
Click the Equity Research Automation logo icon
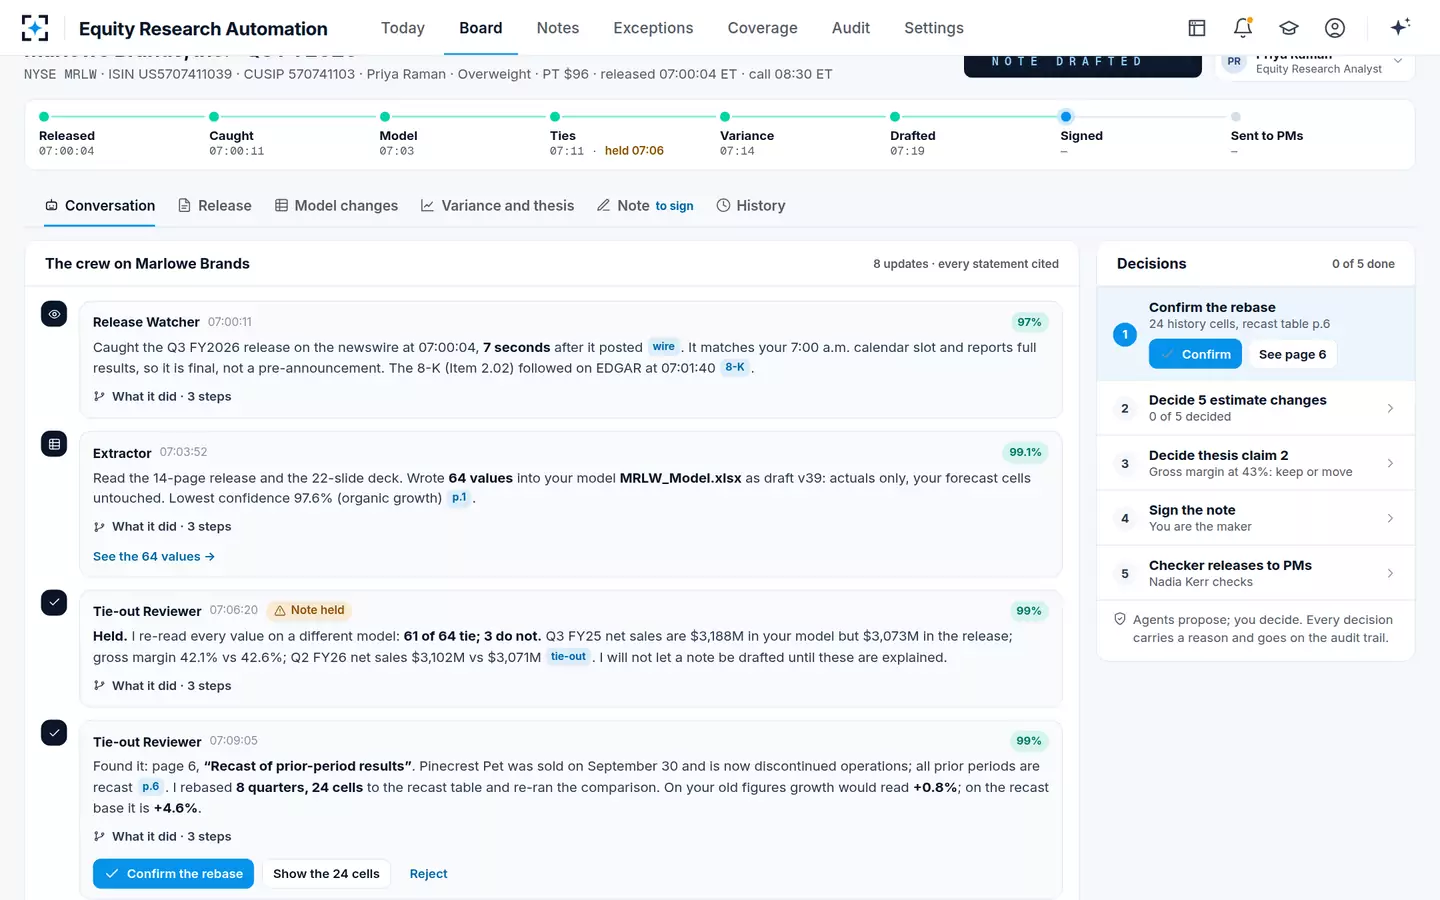click(35, 28)
